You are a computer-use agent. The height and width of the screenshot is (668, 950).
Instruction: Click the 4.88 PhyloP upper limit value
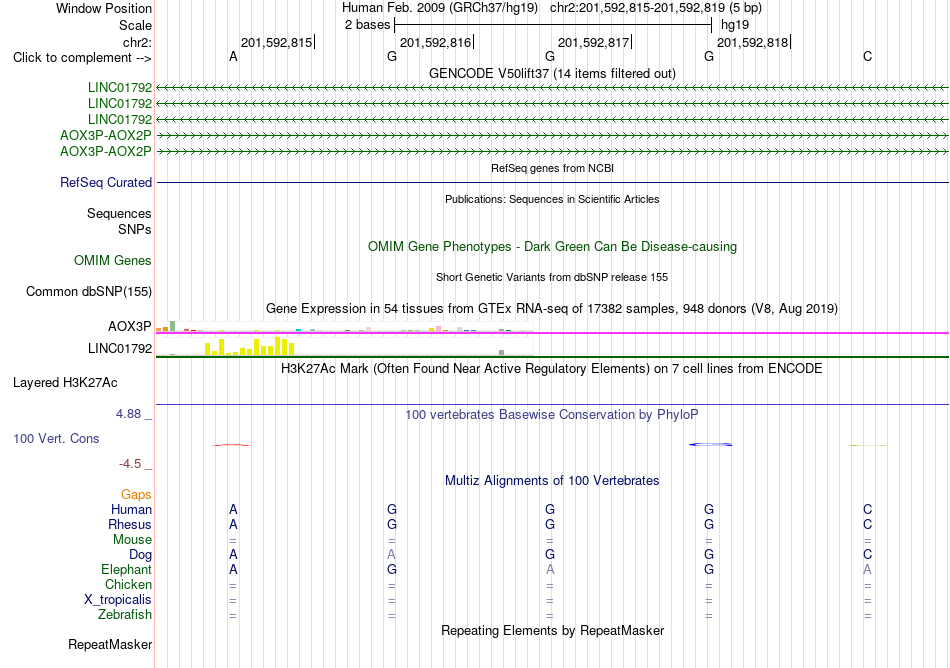[128, 414]
